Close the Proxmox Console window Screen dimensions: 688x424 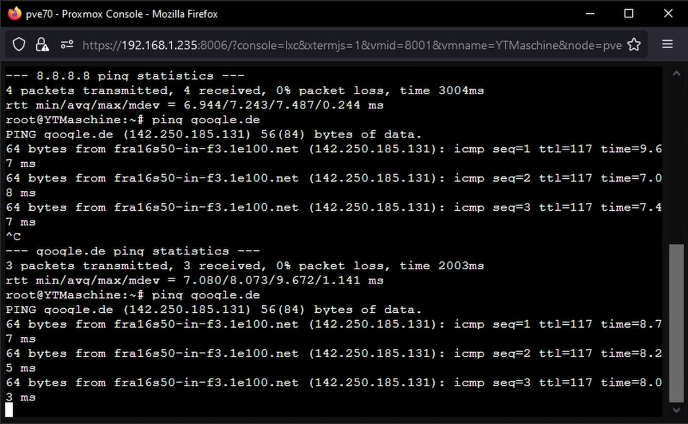pos(668,14)
